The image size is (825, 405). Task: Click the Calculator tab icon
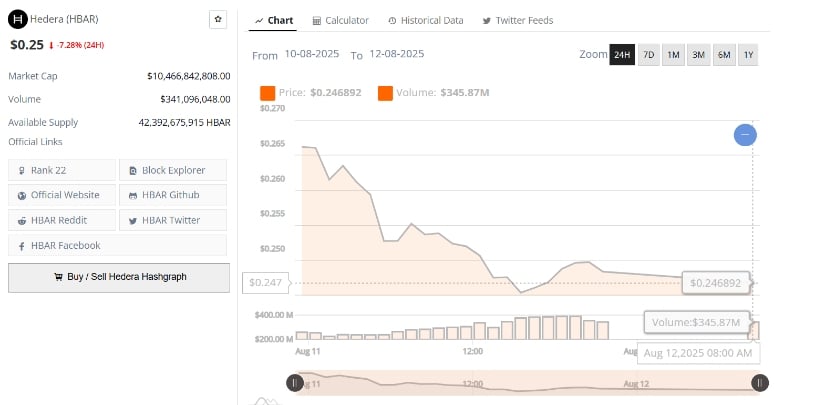point(317,21)
